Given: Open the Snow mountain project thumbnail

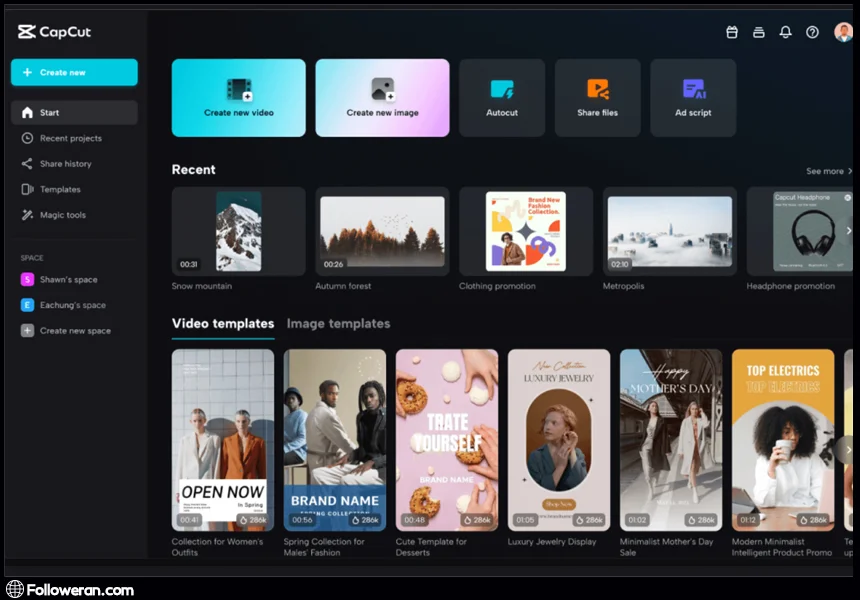Looking at the screenshot, I should tap(238, 231).
